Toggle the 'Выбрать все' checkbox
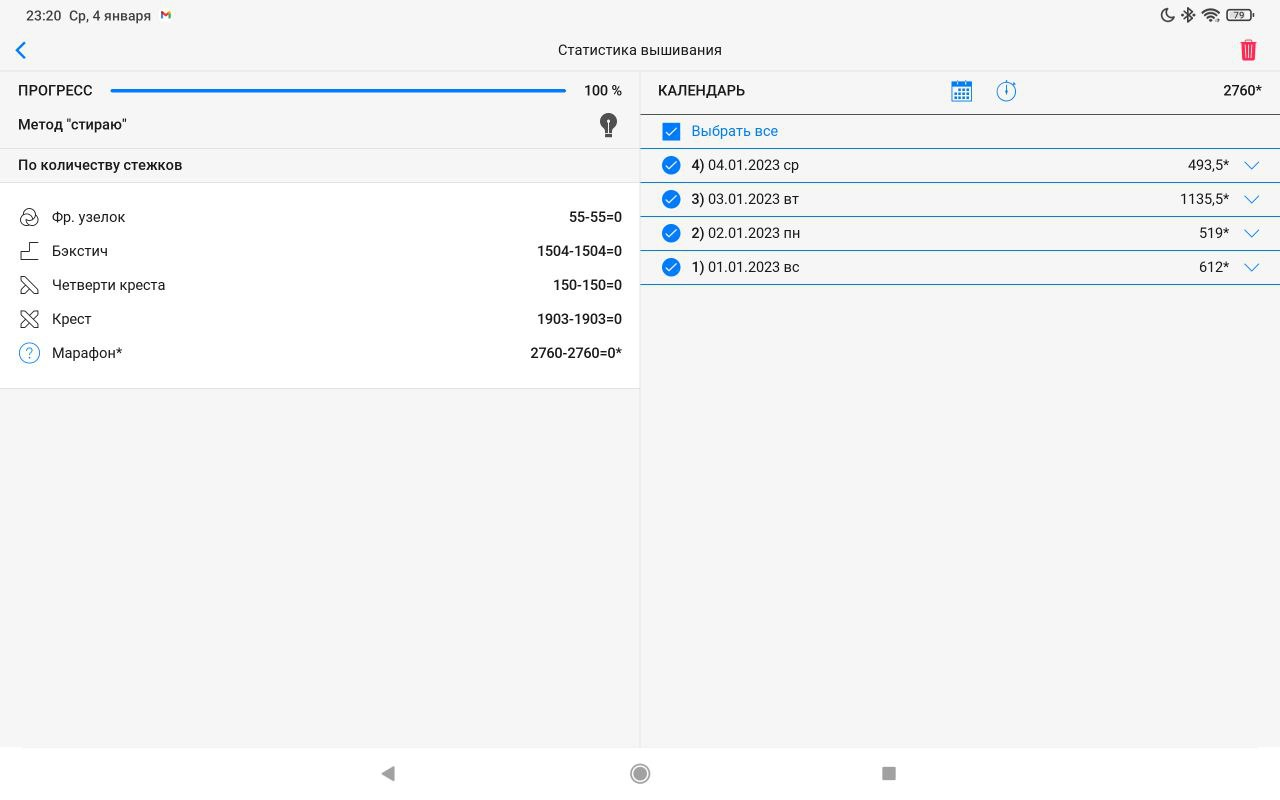1280x800 pixels. (671, 131)
